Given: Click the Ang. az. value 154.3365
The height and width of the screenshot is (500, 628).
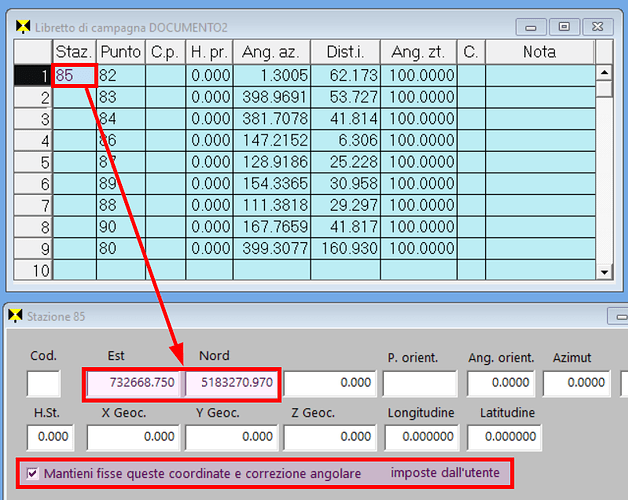Looking at the screenshot, I should (x=272, y=183).
